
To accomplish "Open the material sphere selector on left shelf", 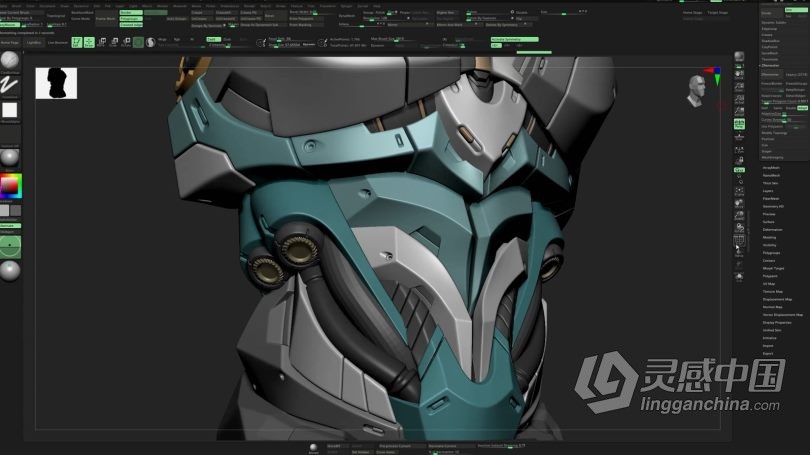I will 9,158.
